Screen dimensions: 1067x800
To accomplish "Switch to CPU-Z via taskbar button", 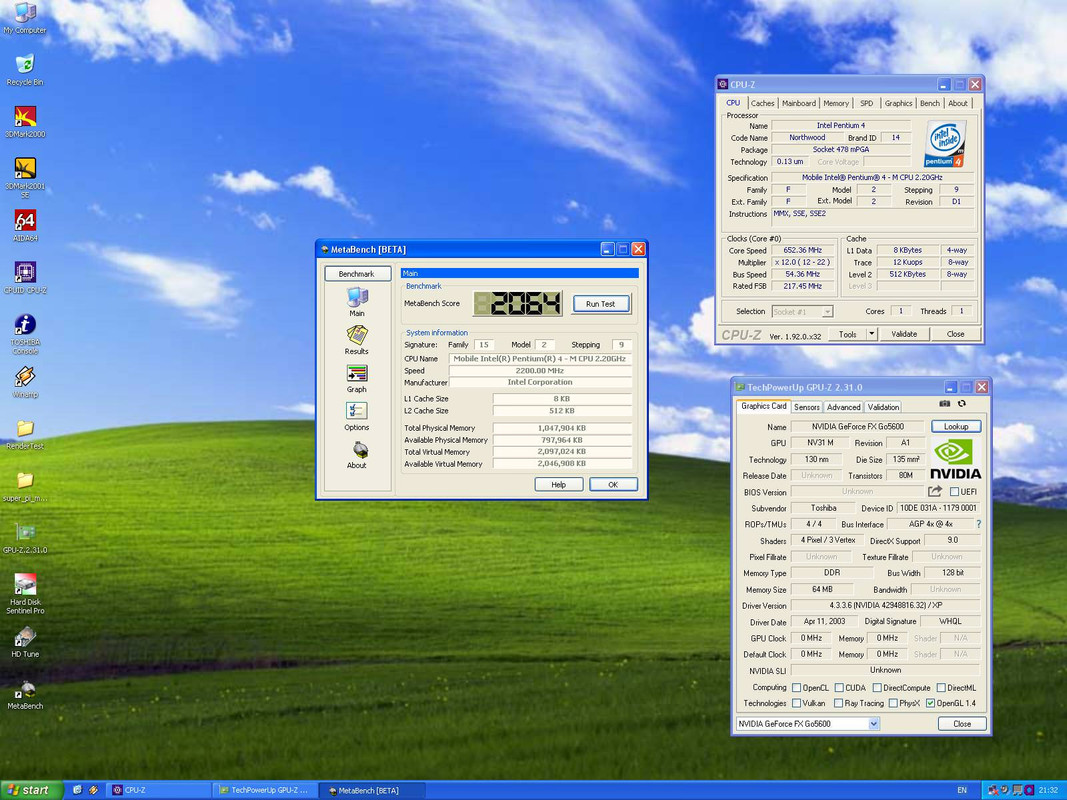I will point(157,790).
